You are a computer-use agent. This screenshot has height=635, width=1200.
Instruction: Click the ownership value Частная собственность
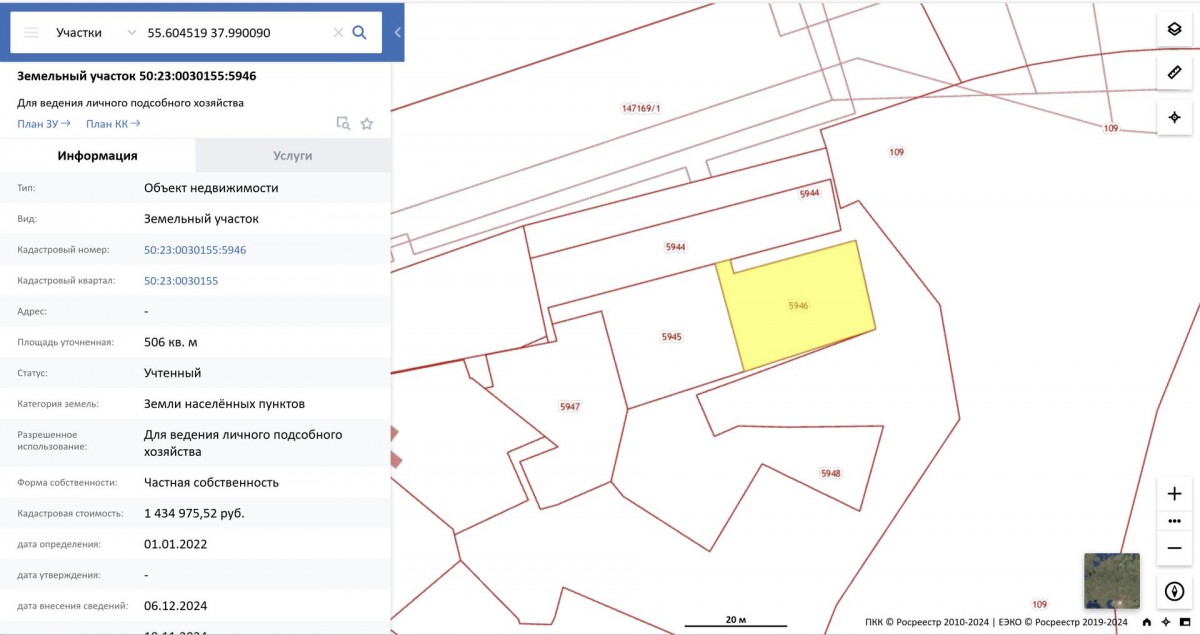pyautogui.click(x=212, y=482)
